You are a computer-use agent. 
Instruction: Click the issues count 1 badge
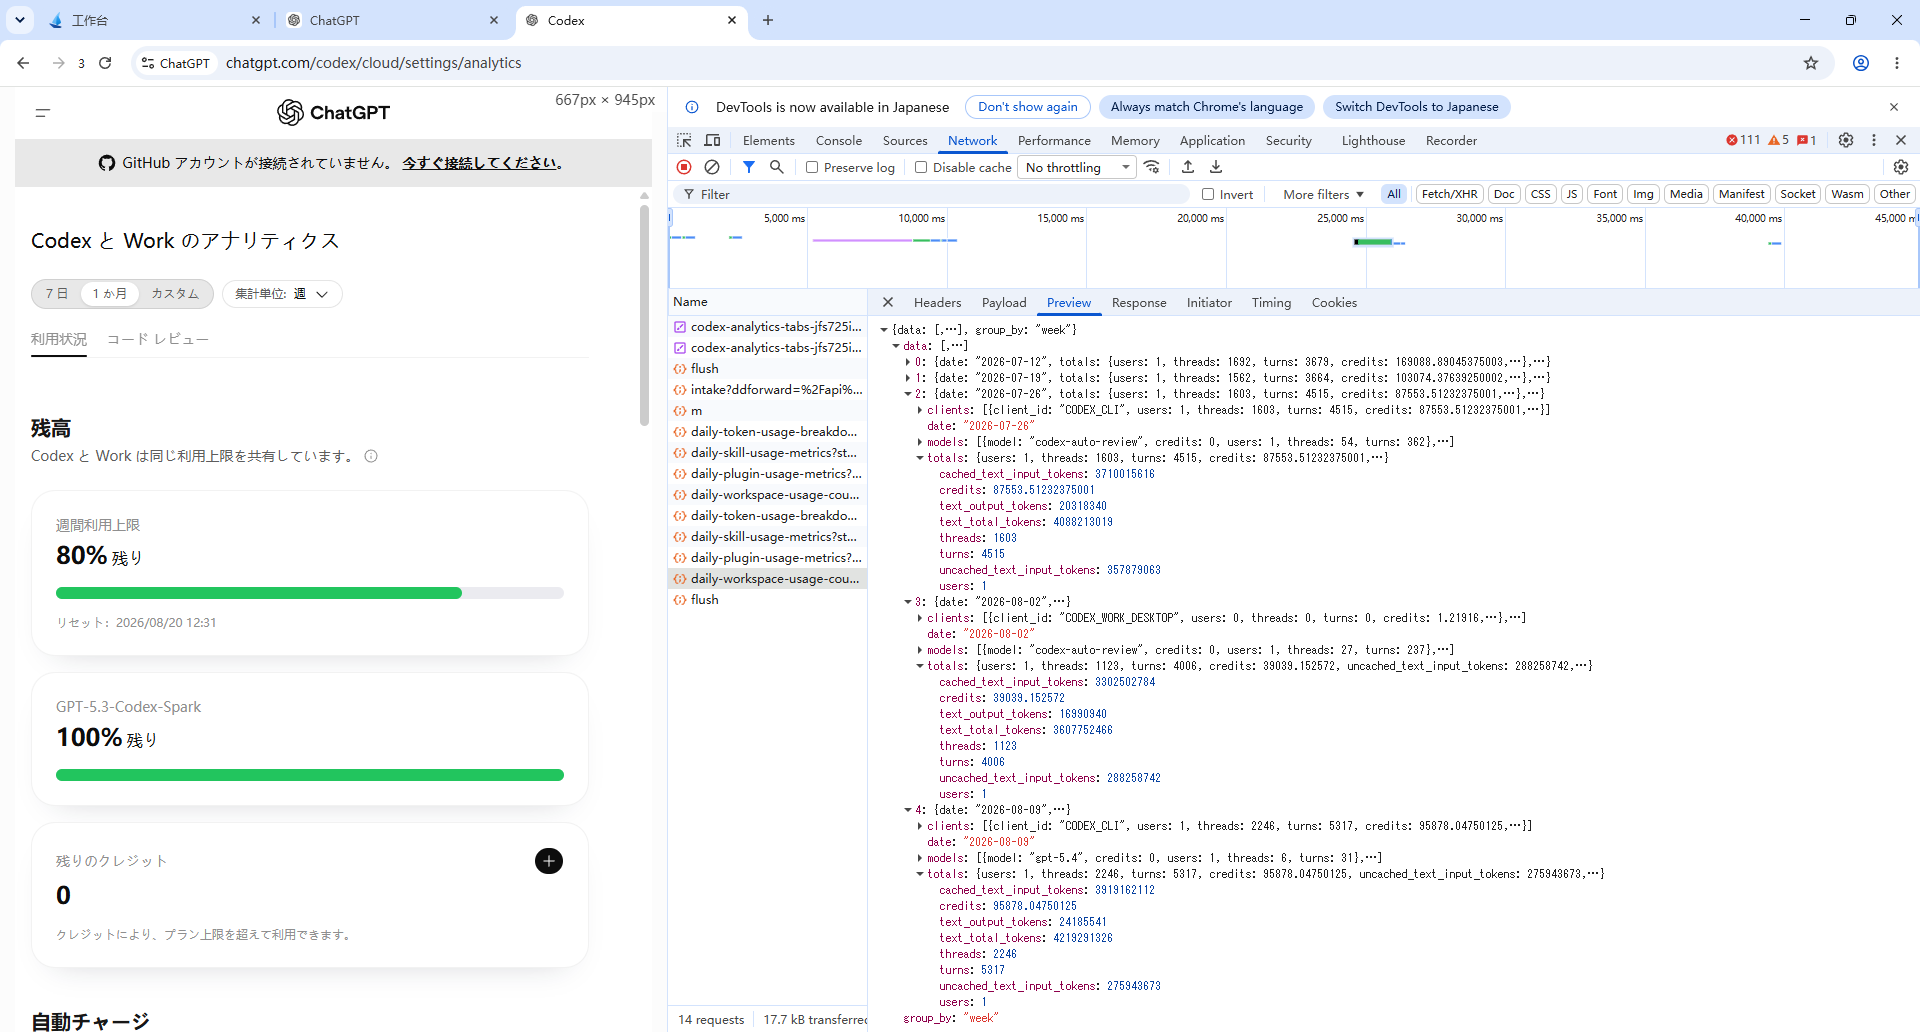pos(1807,140)
